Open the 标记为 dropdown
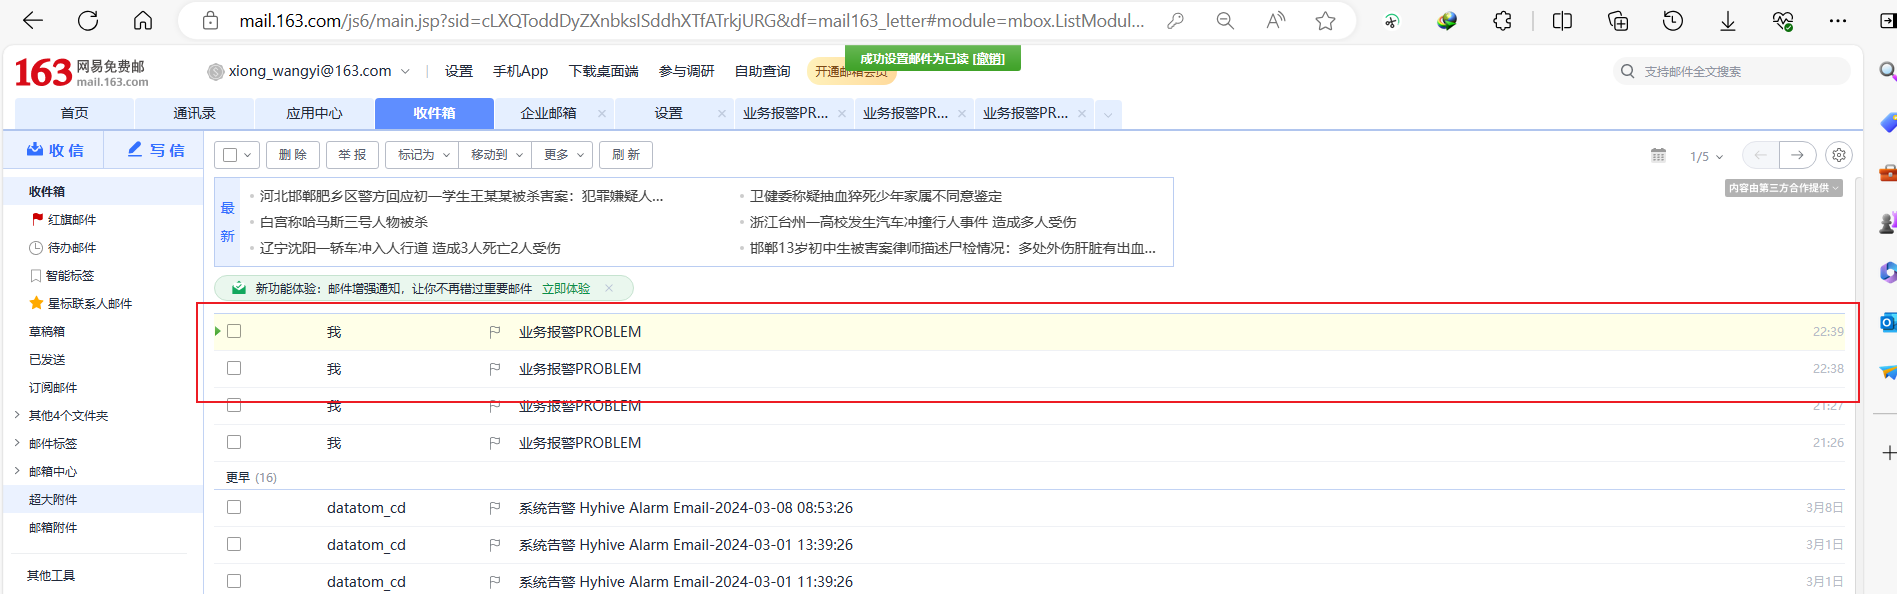 click(422, 155)
